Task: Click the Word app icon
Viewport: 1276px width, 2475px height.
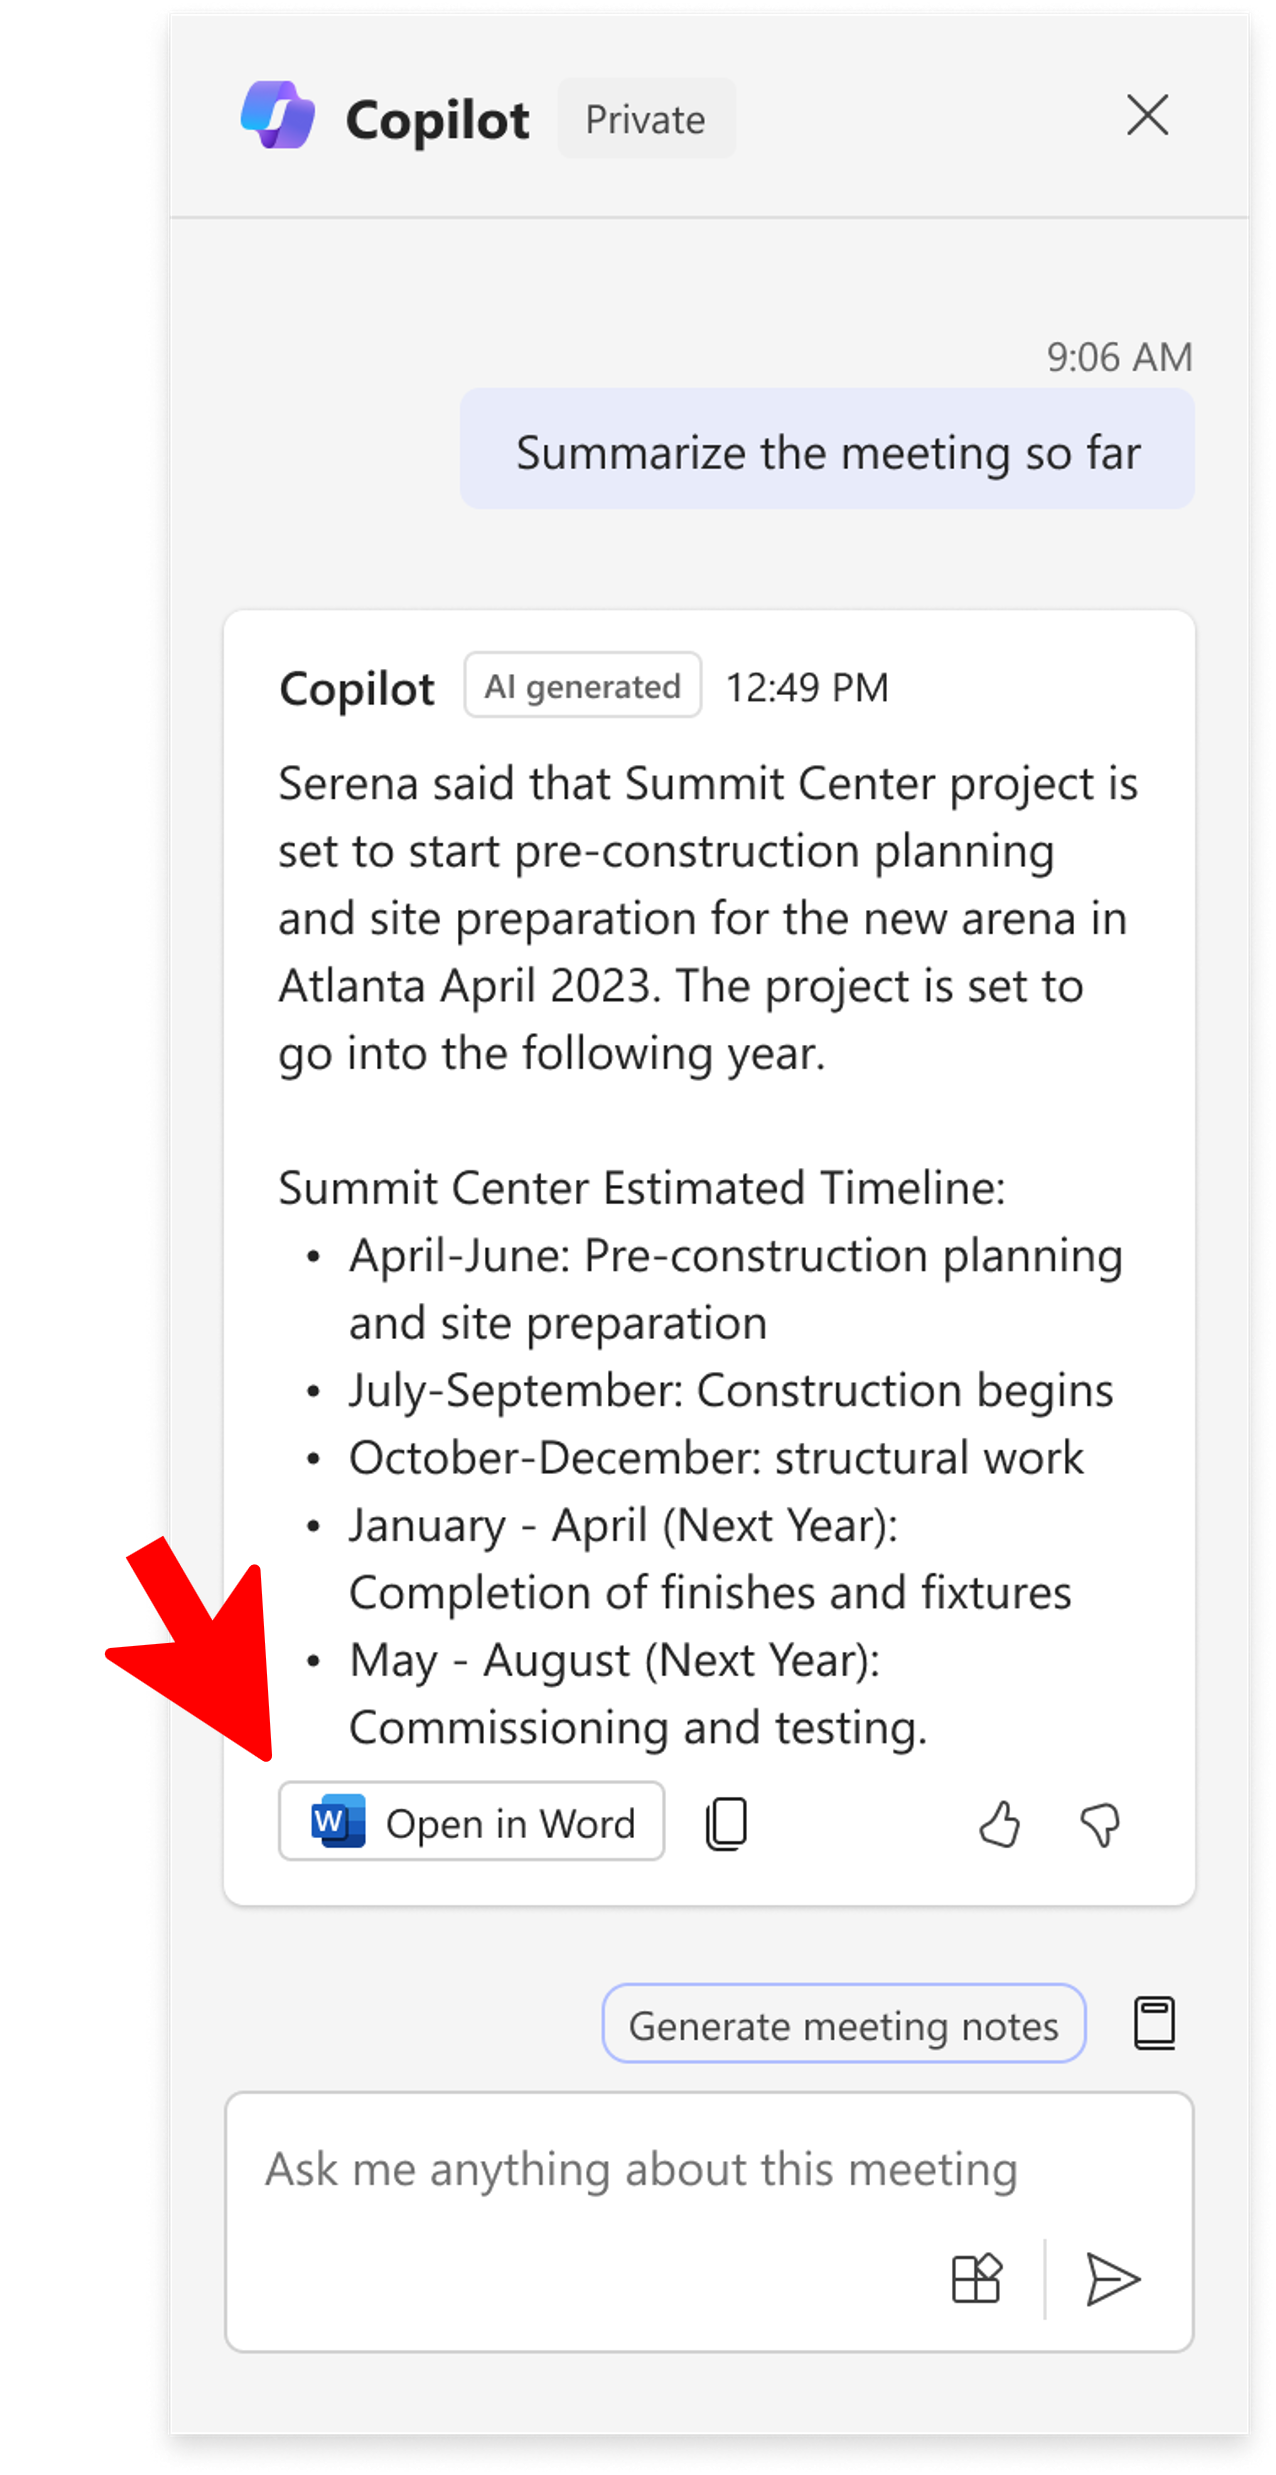Action: pos(337,1821)
